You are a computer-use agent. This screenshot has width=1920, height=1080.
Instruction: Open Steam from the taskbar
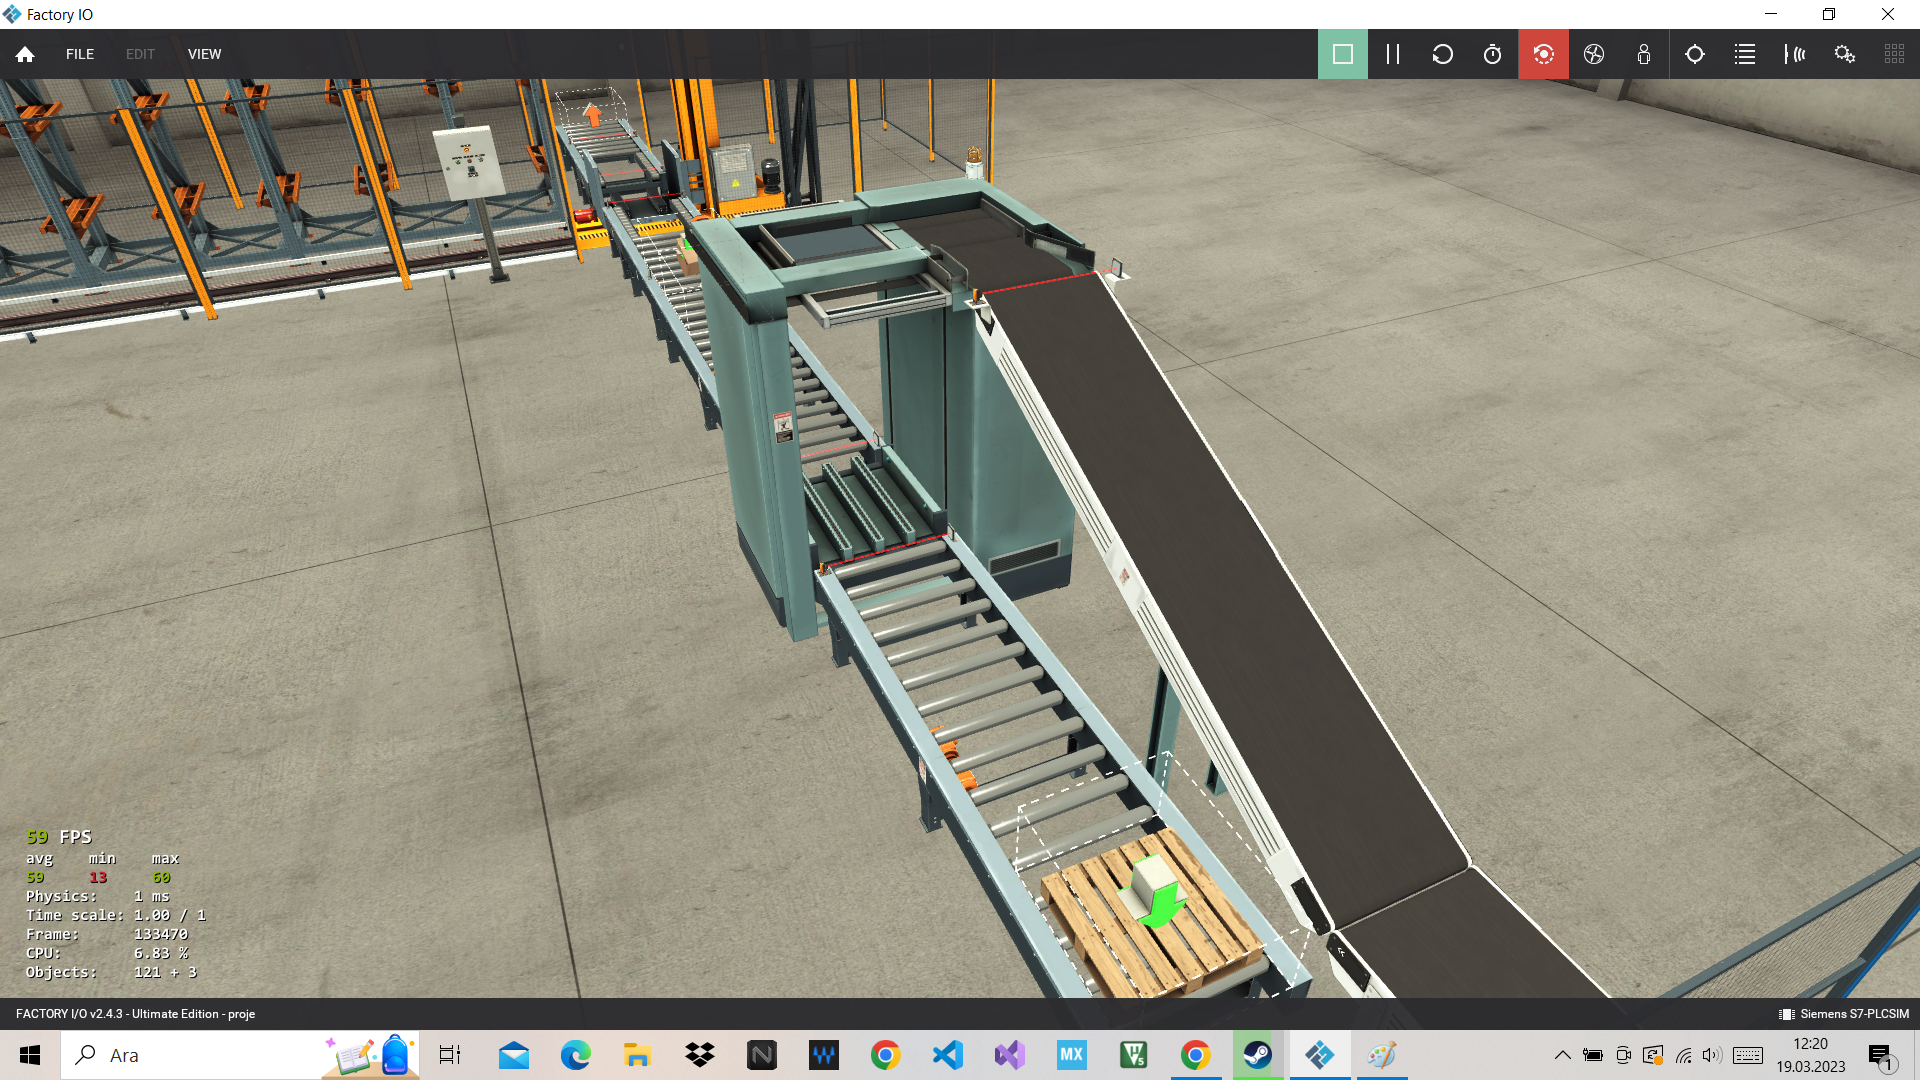1257,1055
